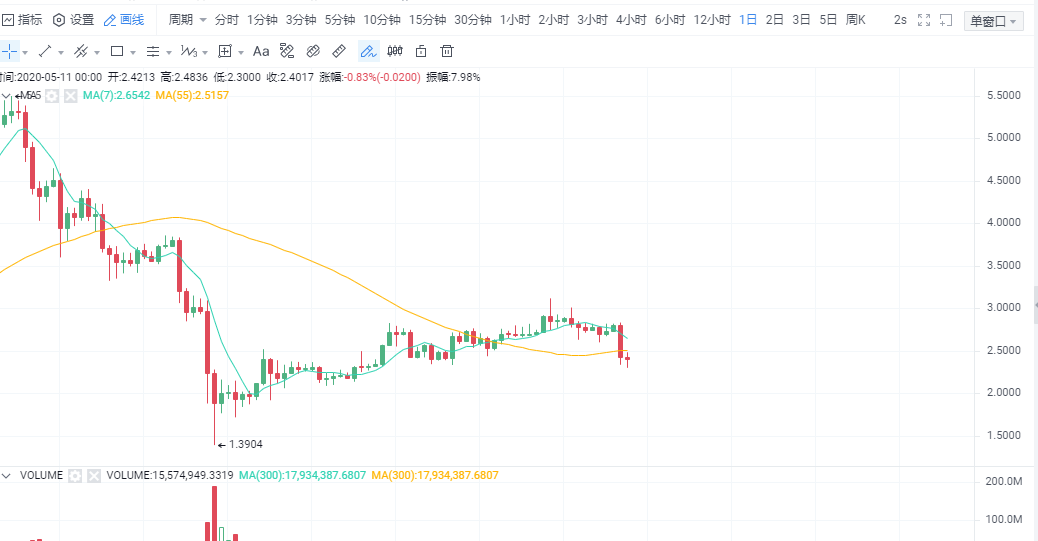Image resolution: width=1038 pixels, height=541 pixels.
Task: Click the MA(7):2.6542 legend value
Action: 117,95
